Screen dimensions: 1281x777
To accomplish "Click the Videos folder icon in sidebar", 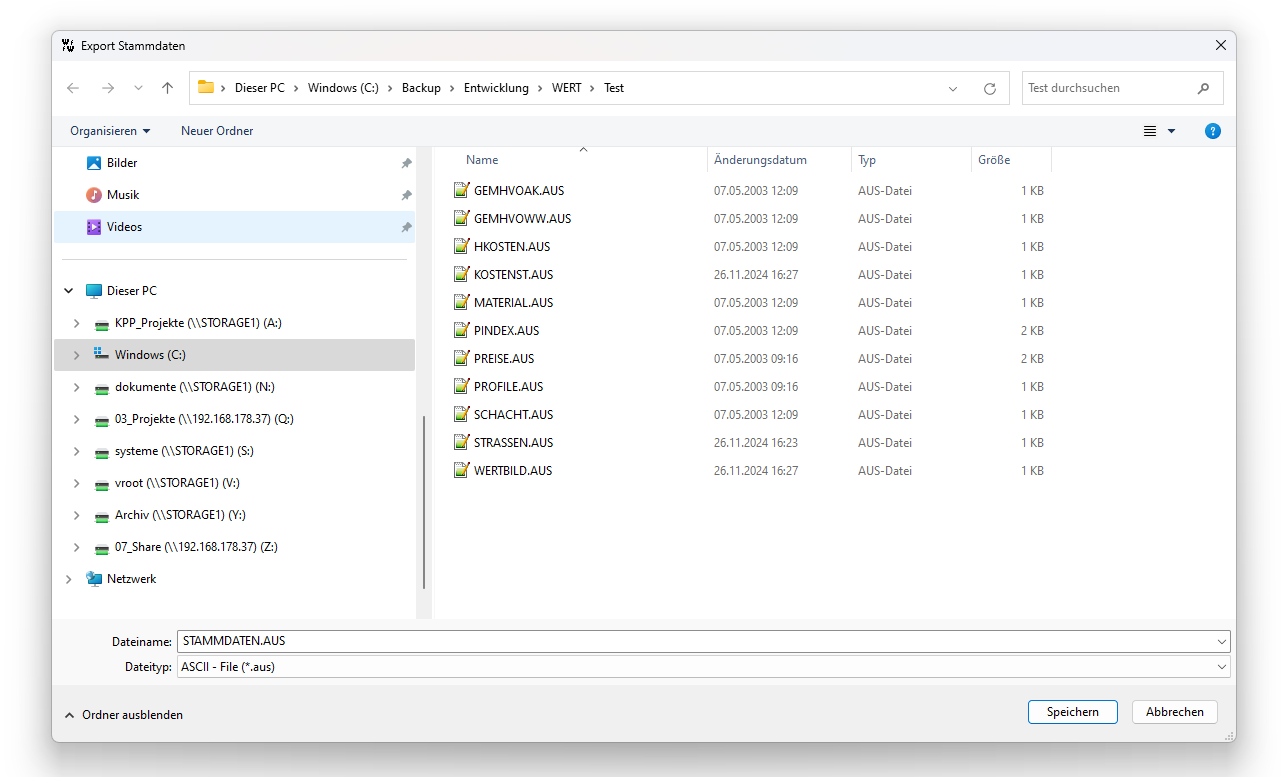I will (x=94, y=227).
